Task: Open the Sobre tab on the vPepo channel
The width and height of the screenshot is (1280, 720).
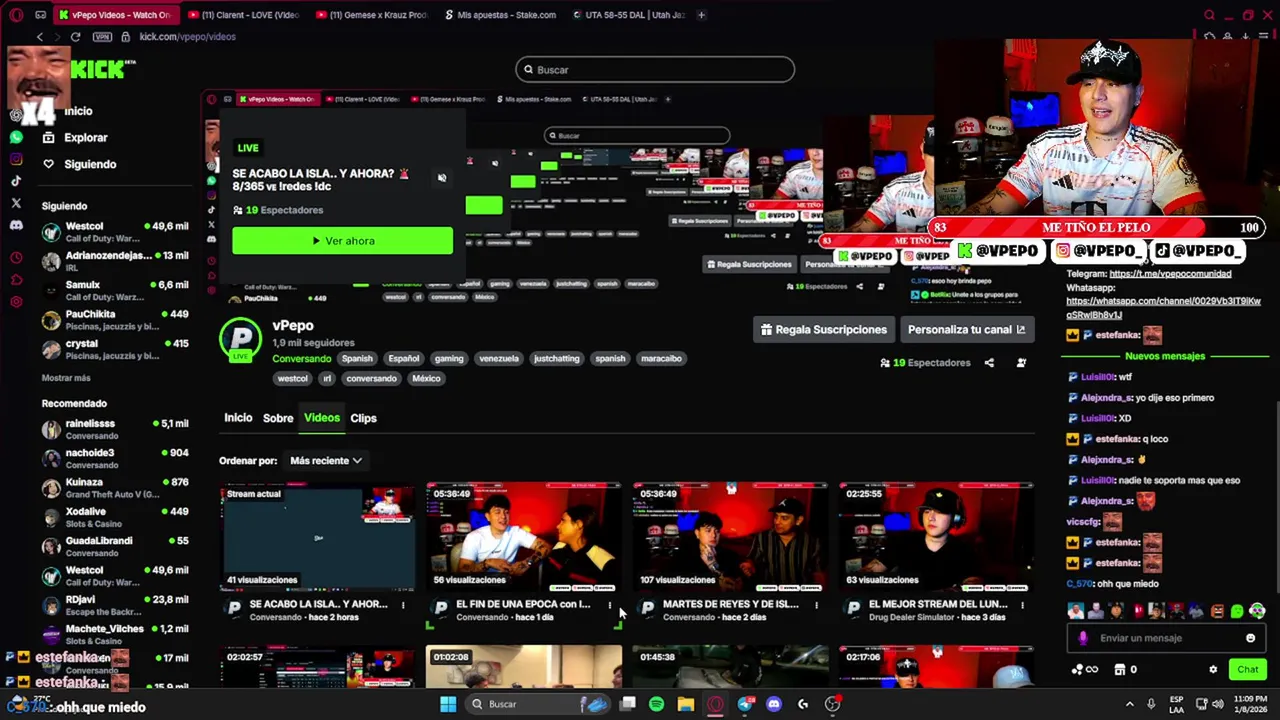Action: [278, 418]
